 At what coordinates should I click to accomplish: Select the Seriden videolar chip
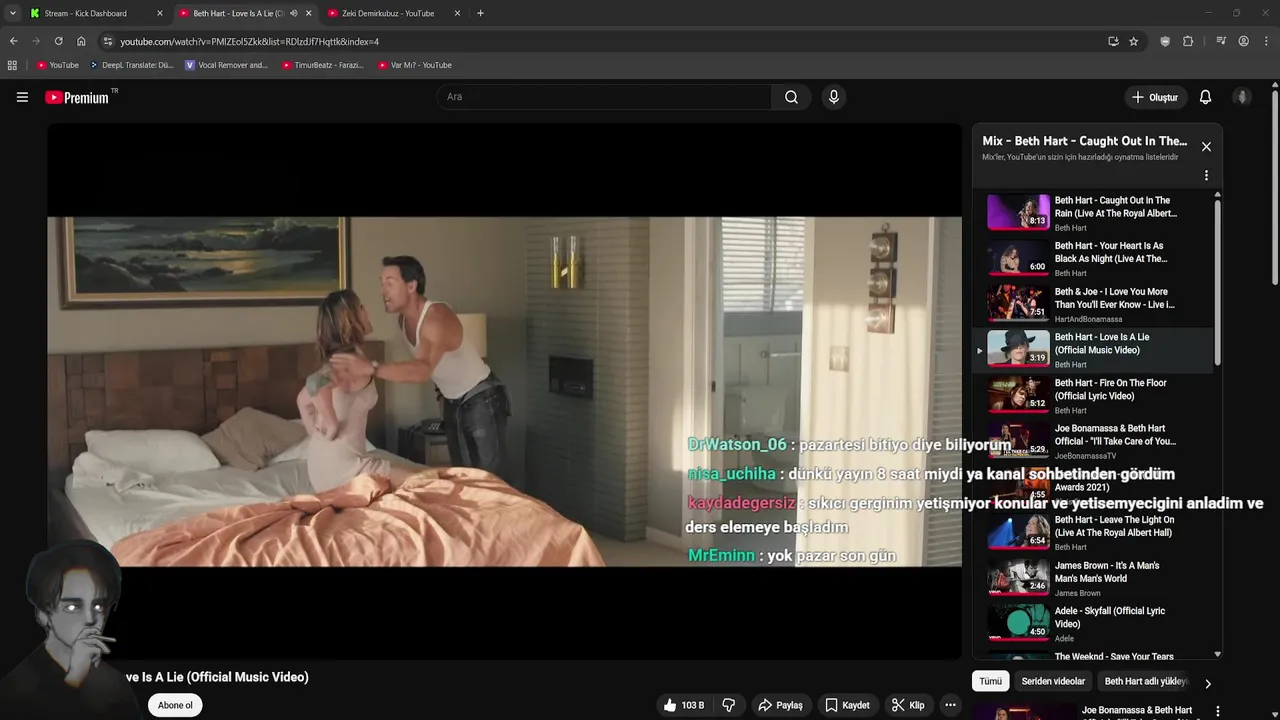tap(1053, 681)
